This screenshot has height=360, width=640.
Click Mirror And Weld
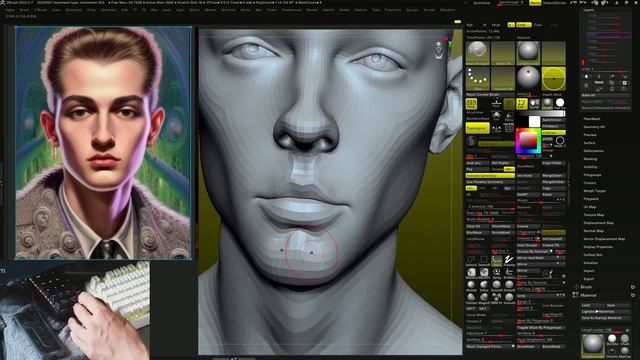tap(541, 258)
